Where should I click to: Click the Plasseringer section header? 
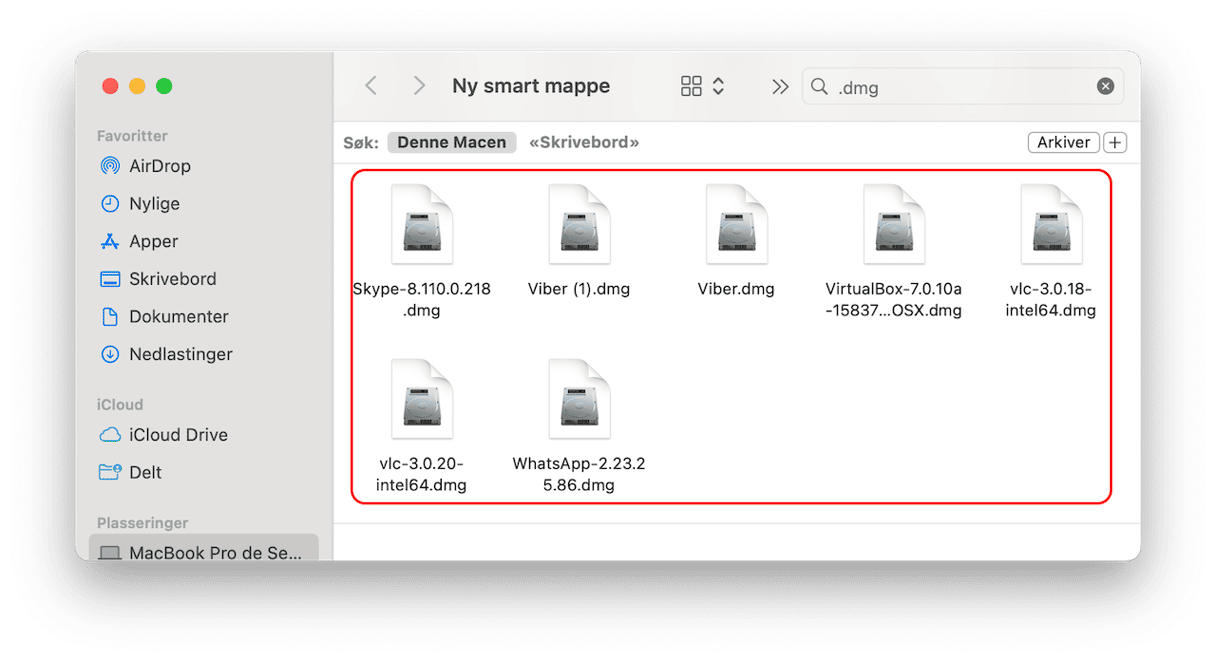tap(143, 523)
